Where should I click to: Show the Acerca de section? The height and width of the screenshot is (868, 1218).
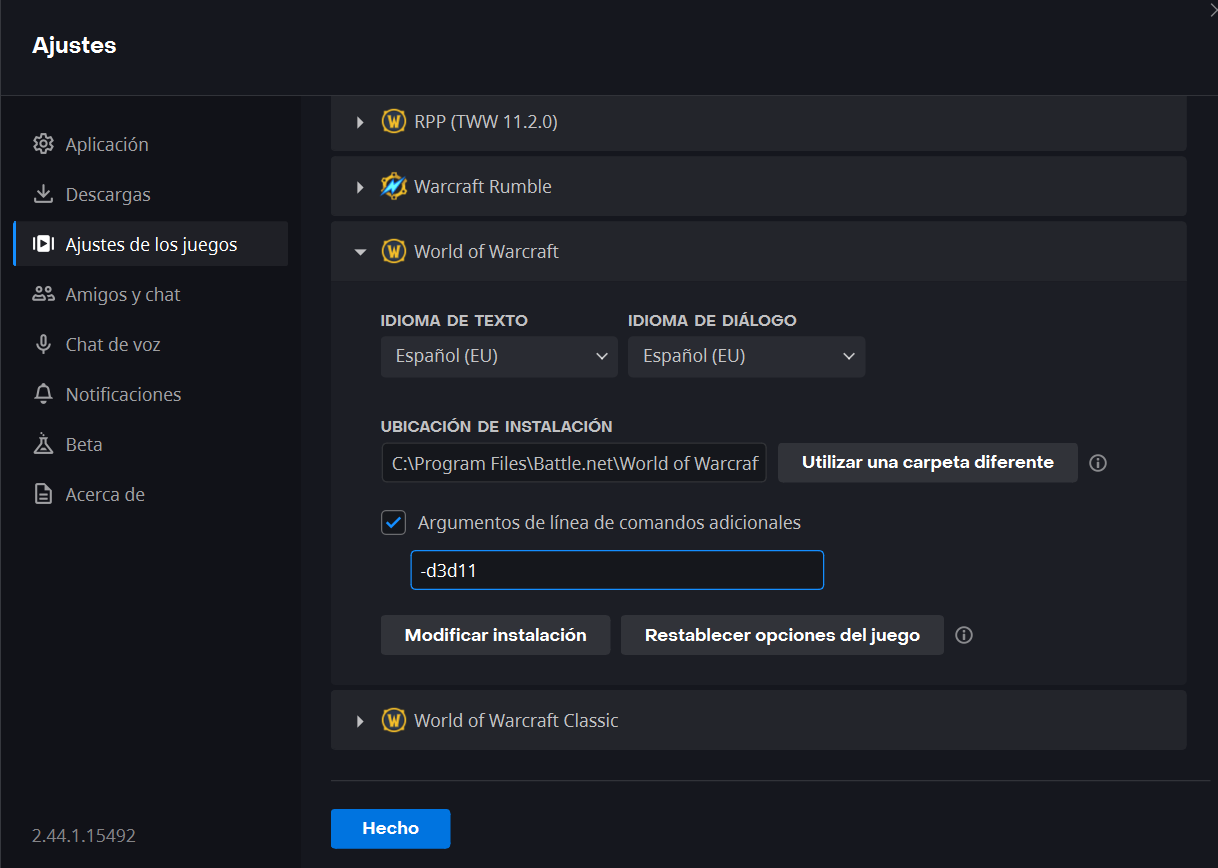point(150,494)
